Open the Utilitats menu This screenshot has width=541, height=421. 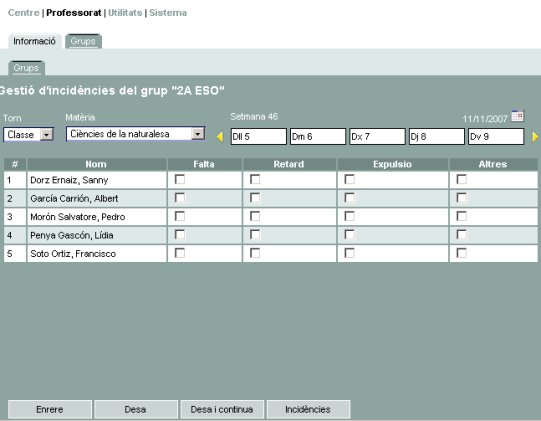pos(125,13)
